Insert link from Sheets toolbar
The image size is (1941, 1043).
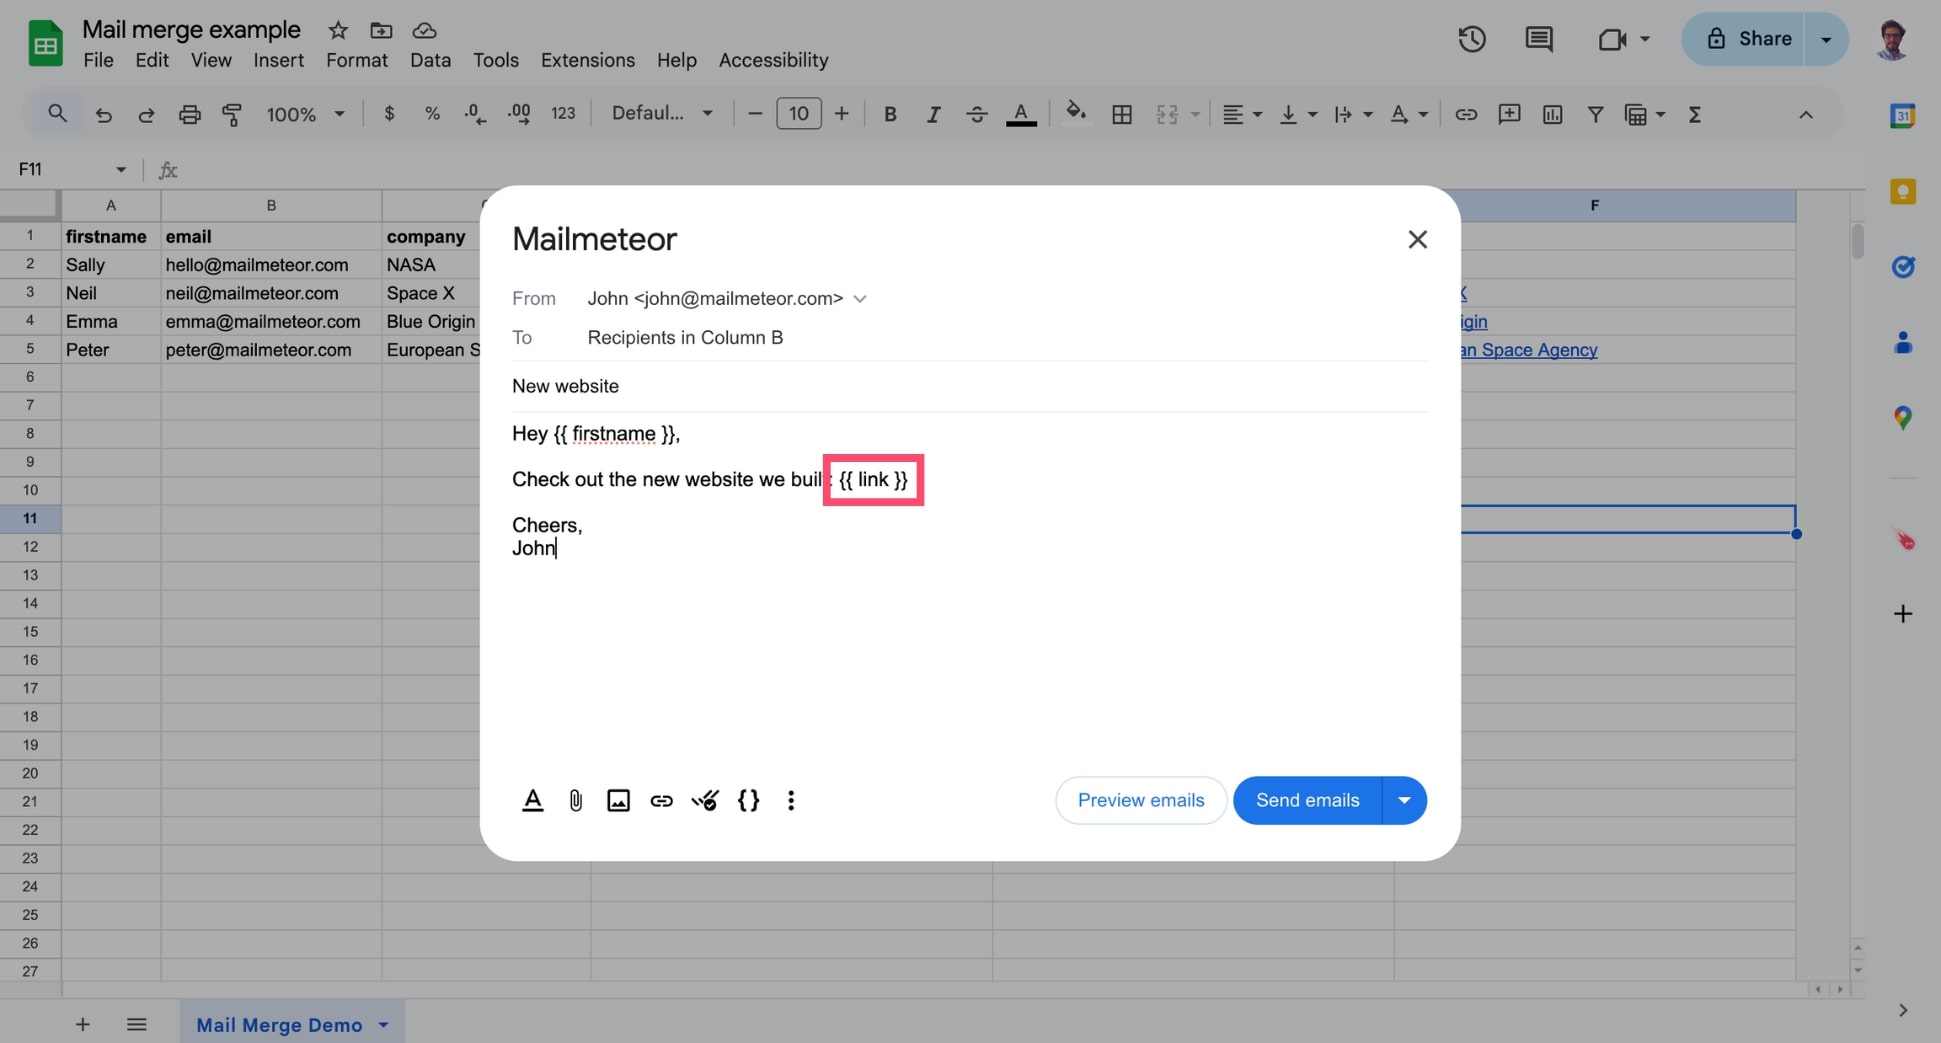pos(1466,114)
